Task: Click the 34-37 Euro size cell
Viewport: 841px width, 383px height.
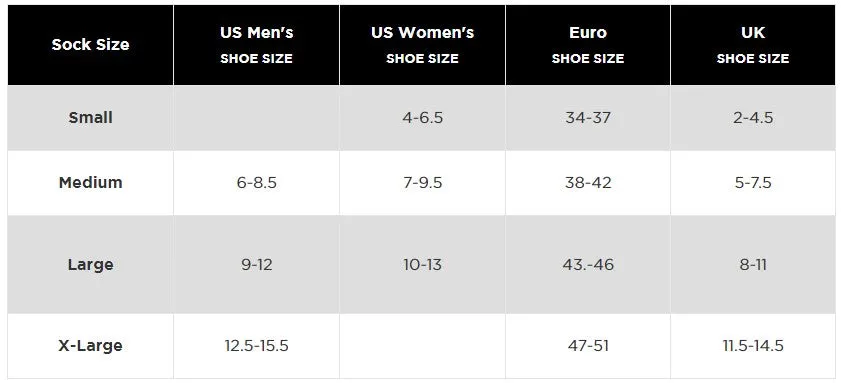Action: click(x=588, y=117)
